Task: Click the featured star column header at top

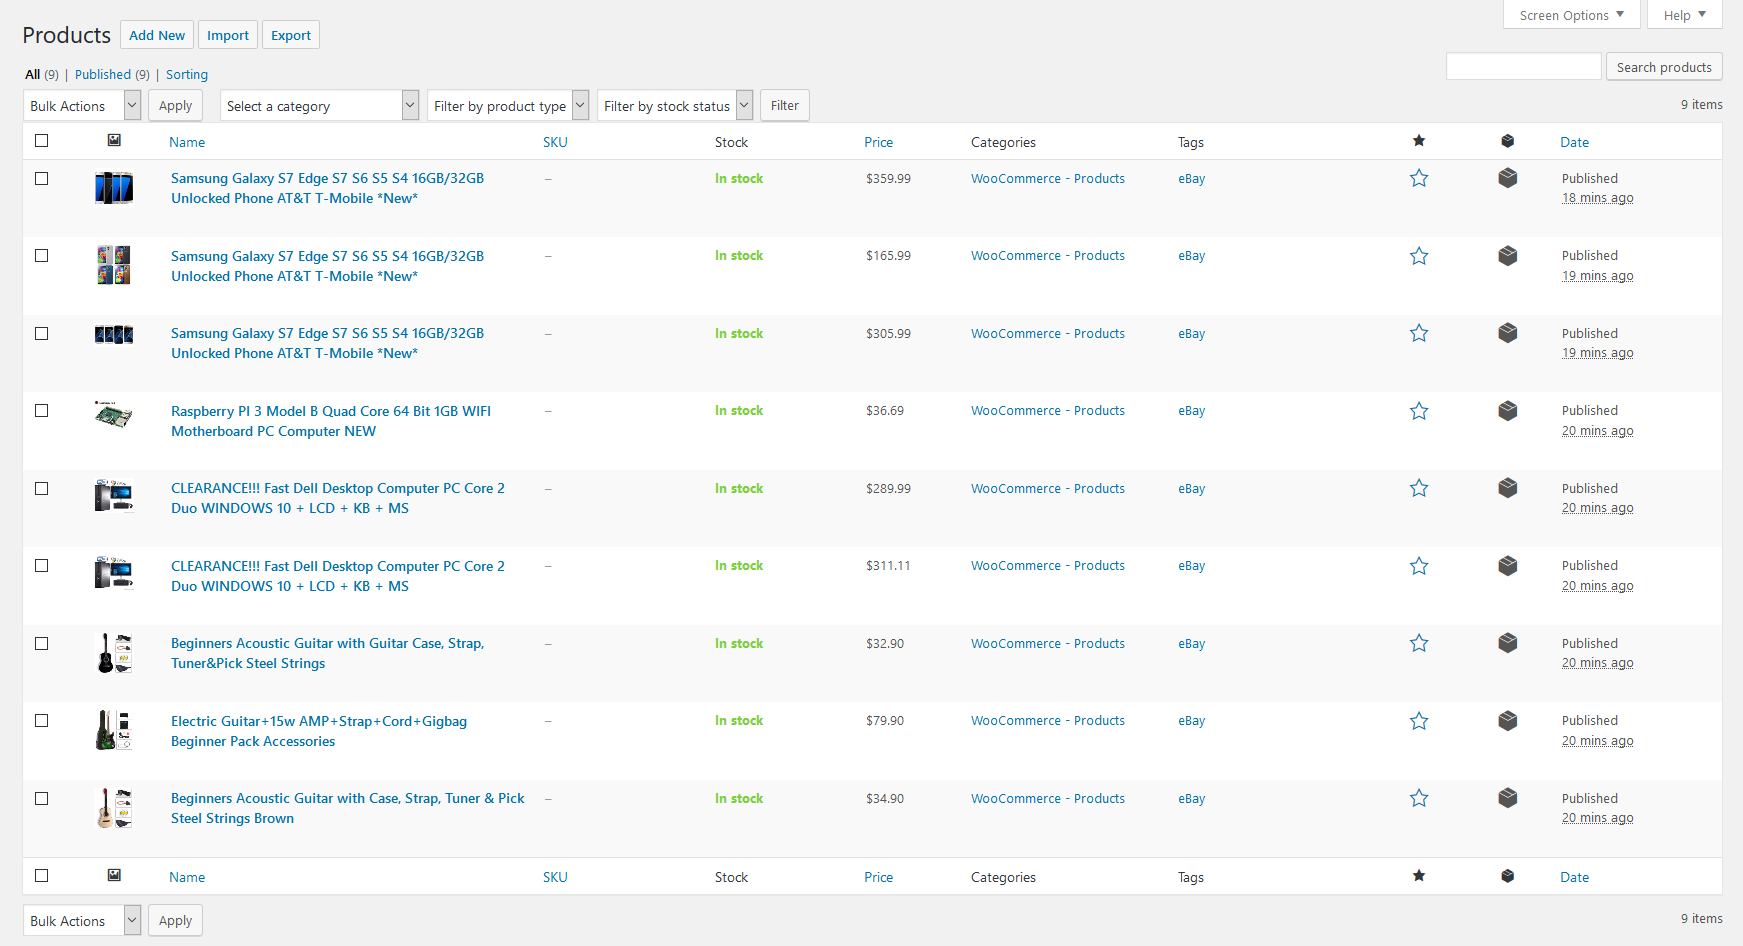Action: coord(1418,141)
